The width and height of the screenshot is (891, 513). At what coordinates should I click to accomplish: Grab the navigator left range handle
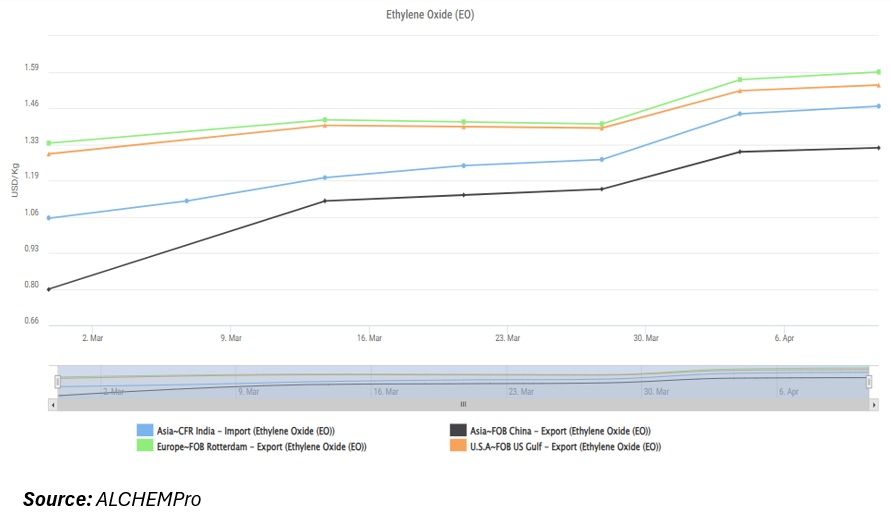57,382
